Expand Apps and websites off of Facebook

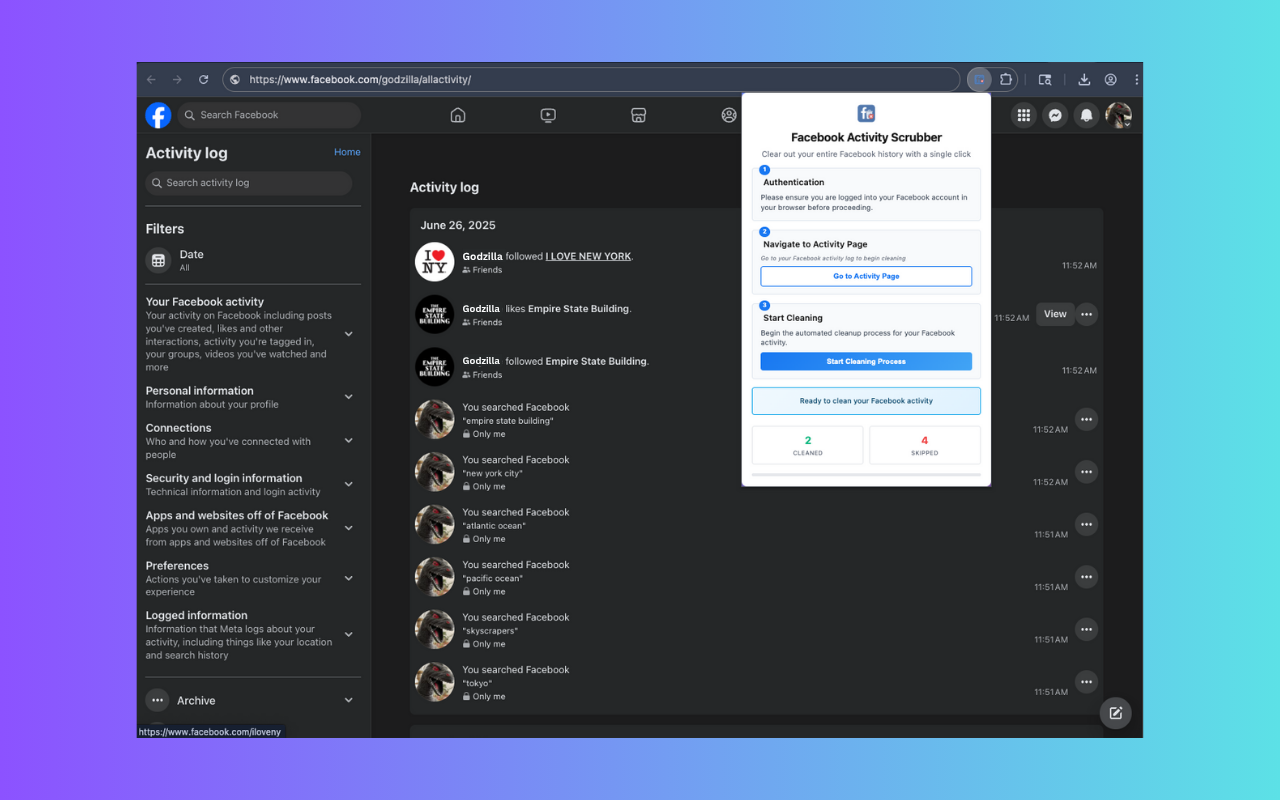[349, 528]
